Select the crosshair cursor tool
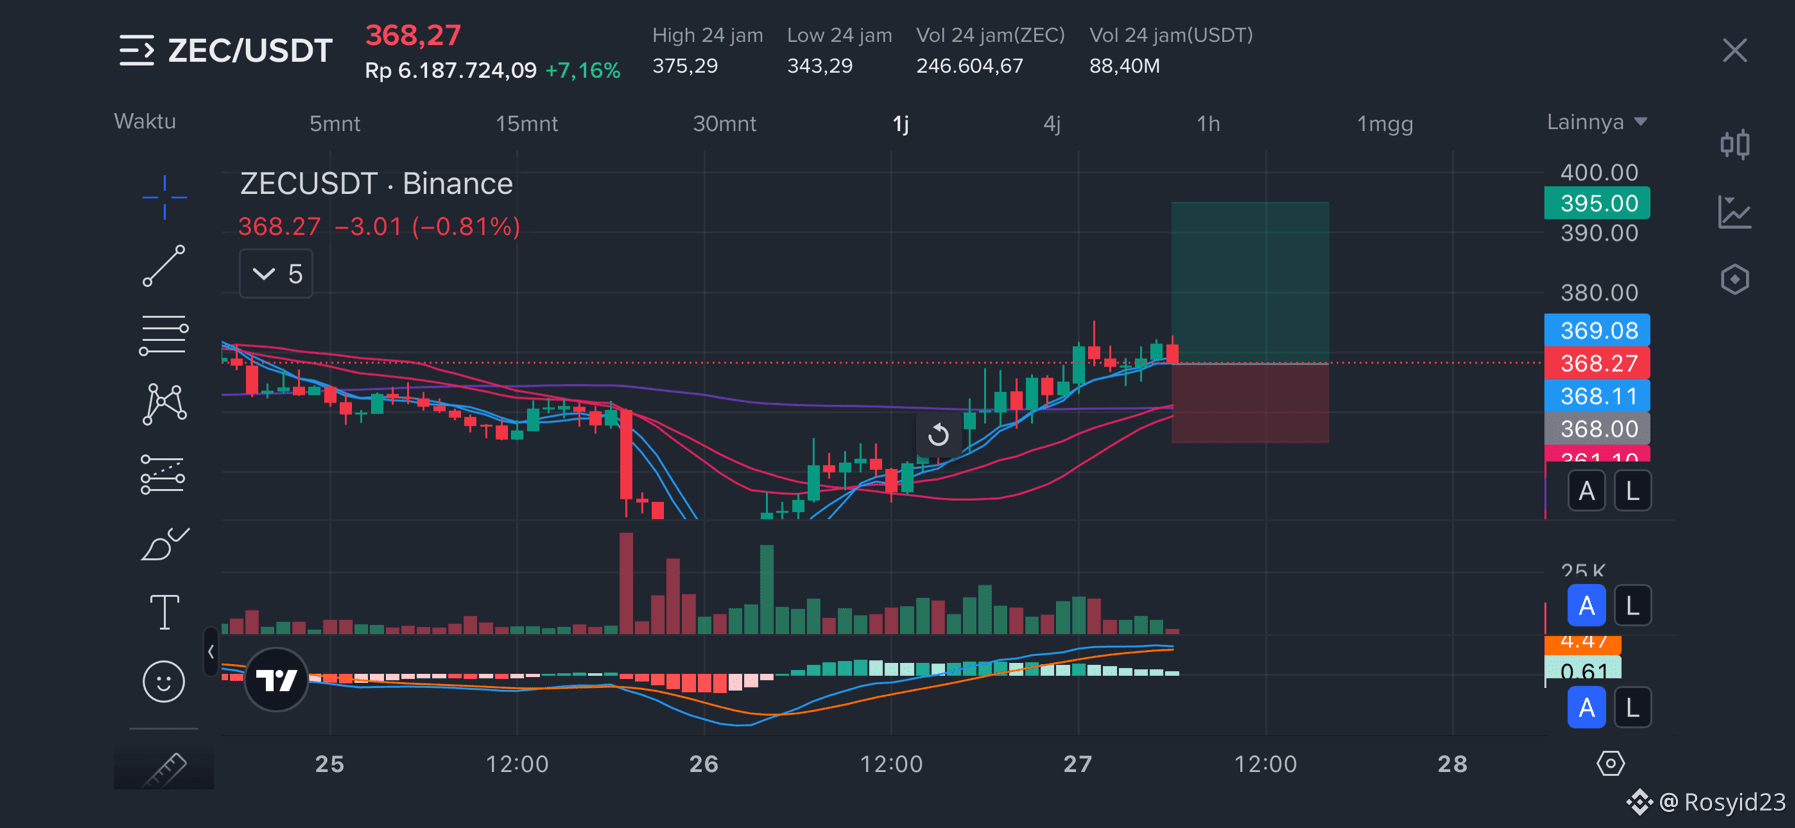 164,196
